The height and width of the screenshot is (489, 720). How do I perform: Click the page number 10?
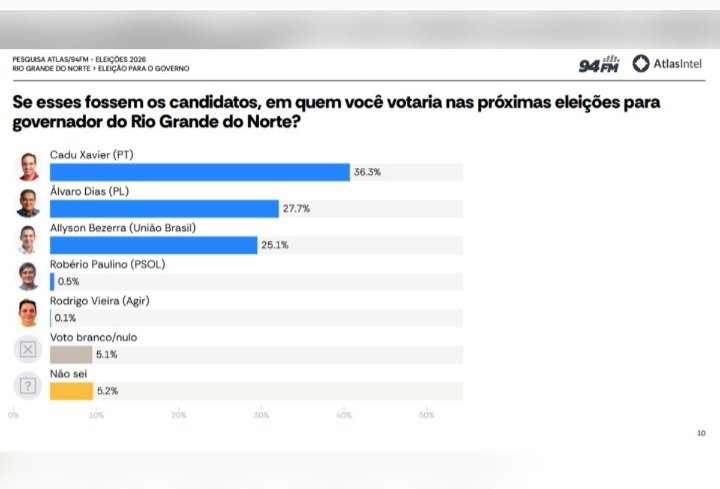(701, 433)
